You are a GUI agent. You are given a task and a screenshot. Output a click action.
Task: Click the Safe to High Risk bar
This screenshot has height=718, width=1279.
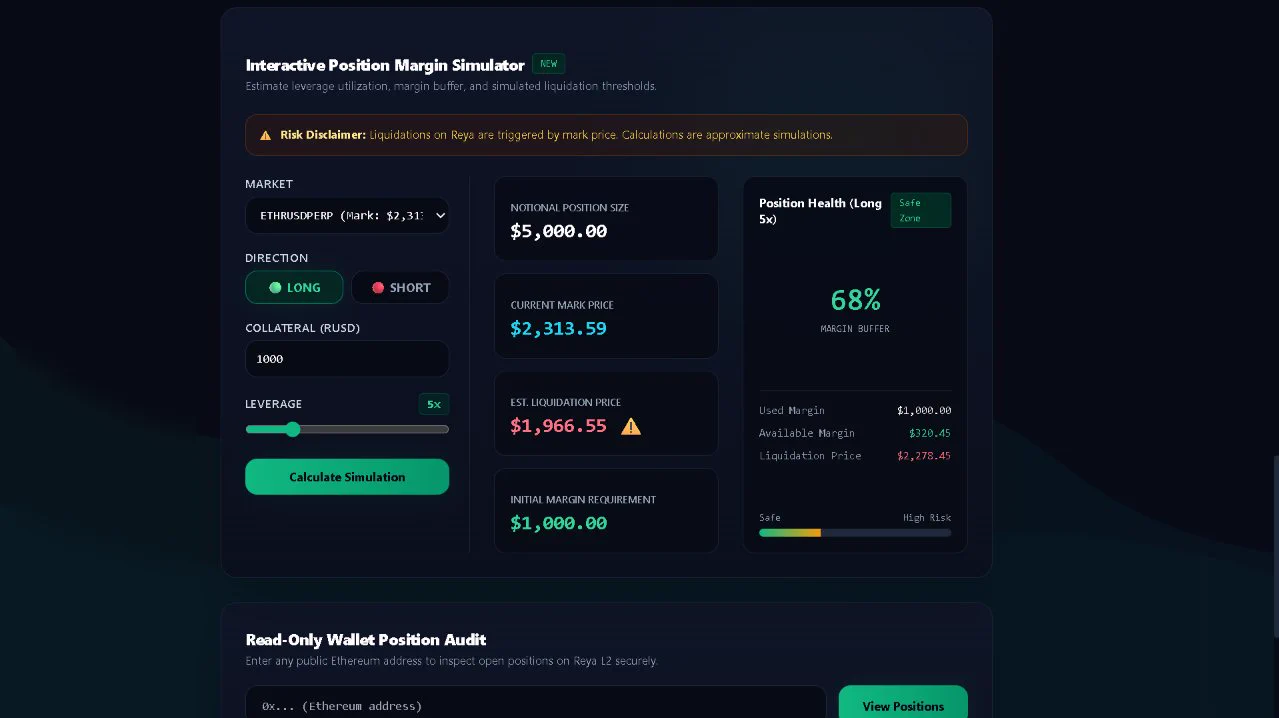[x=855, y=533]
